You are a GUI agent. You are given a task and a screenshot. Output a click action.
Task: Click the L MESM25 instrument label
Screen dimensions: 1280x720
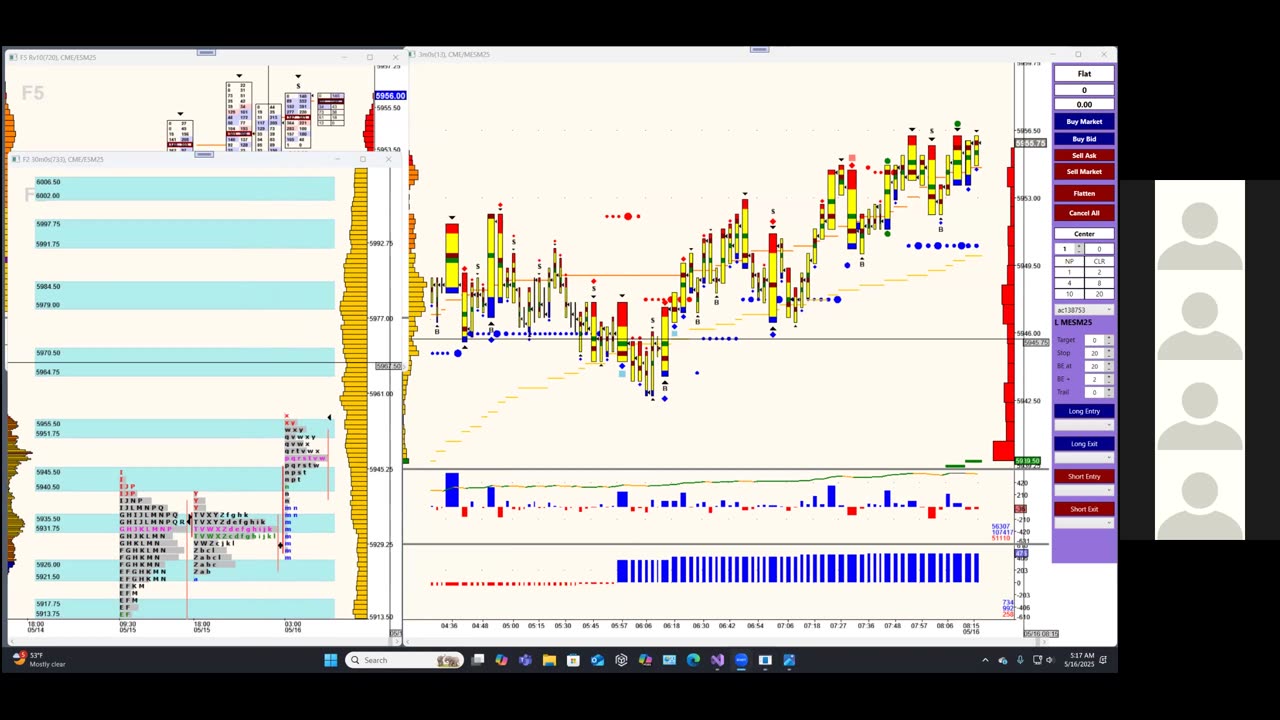(1074, 322)
